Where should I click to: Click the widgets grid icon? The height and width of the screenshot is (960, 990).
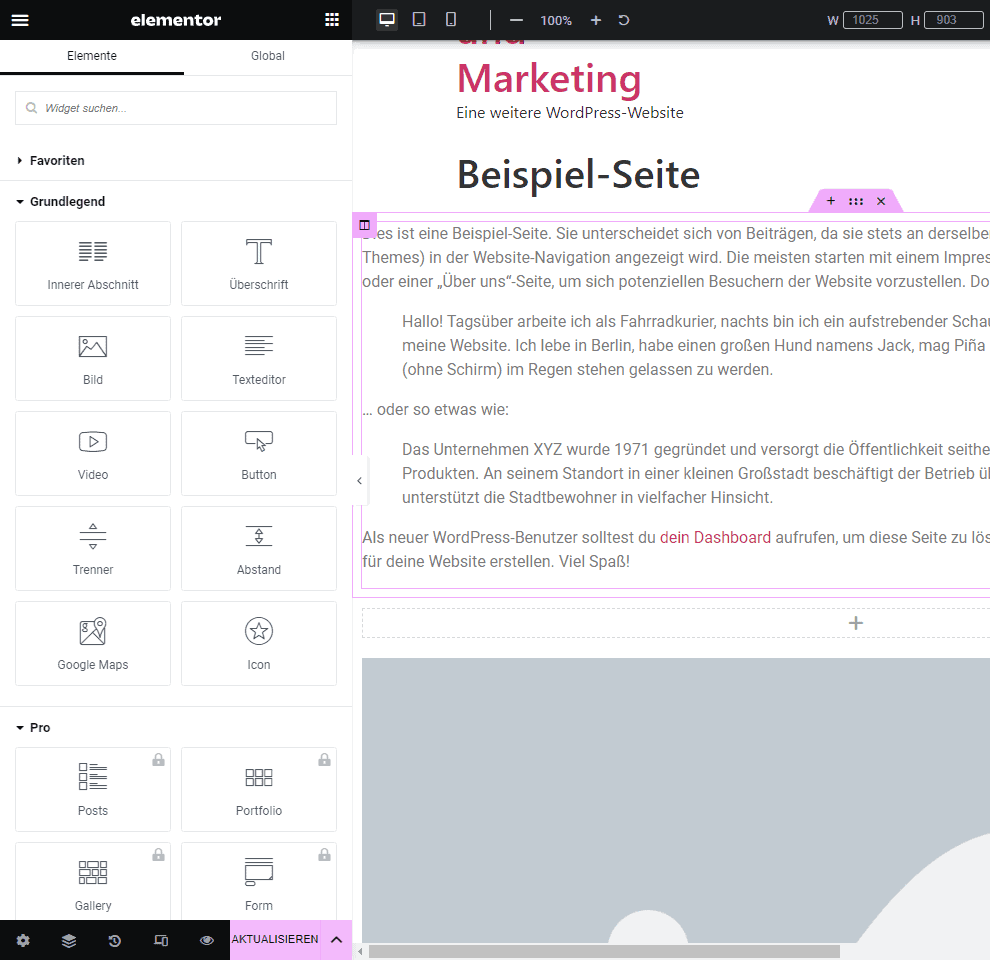pyautogui.click(x=332, y=20)
